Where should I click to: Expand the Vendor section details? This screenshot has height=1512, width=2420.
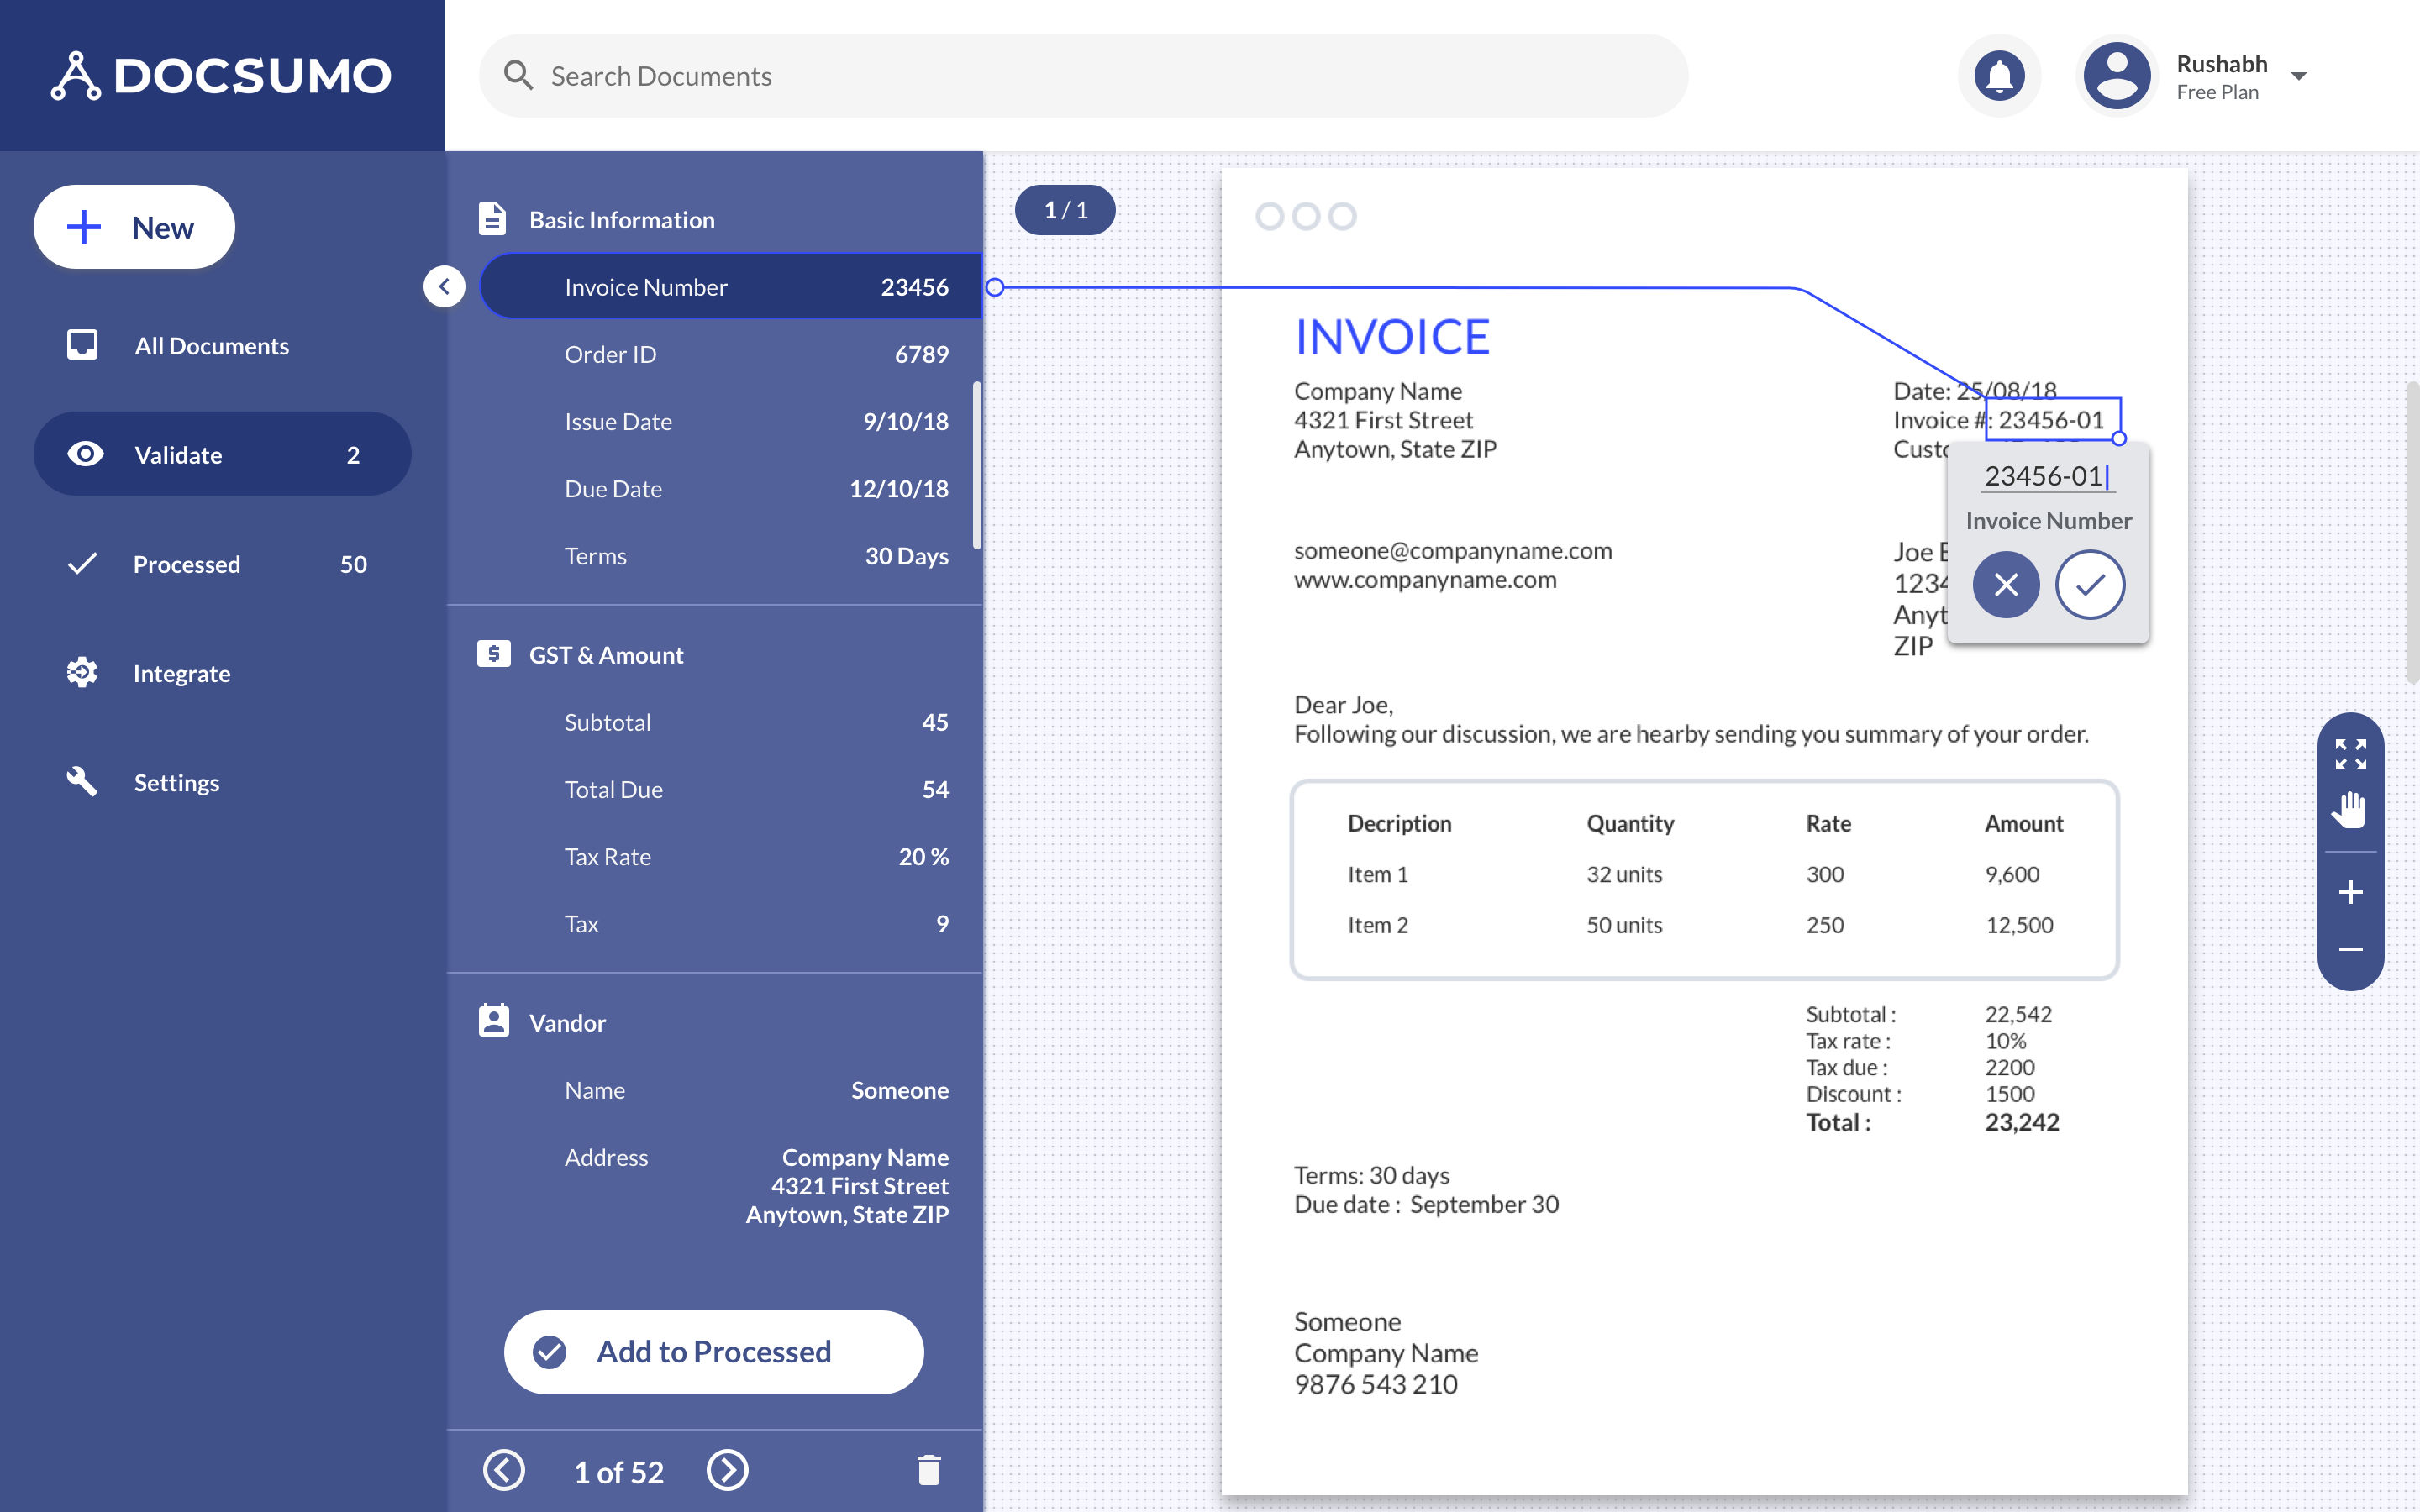click(566, 1022)
